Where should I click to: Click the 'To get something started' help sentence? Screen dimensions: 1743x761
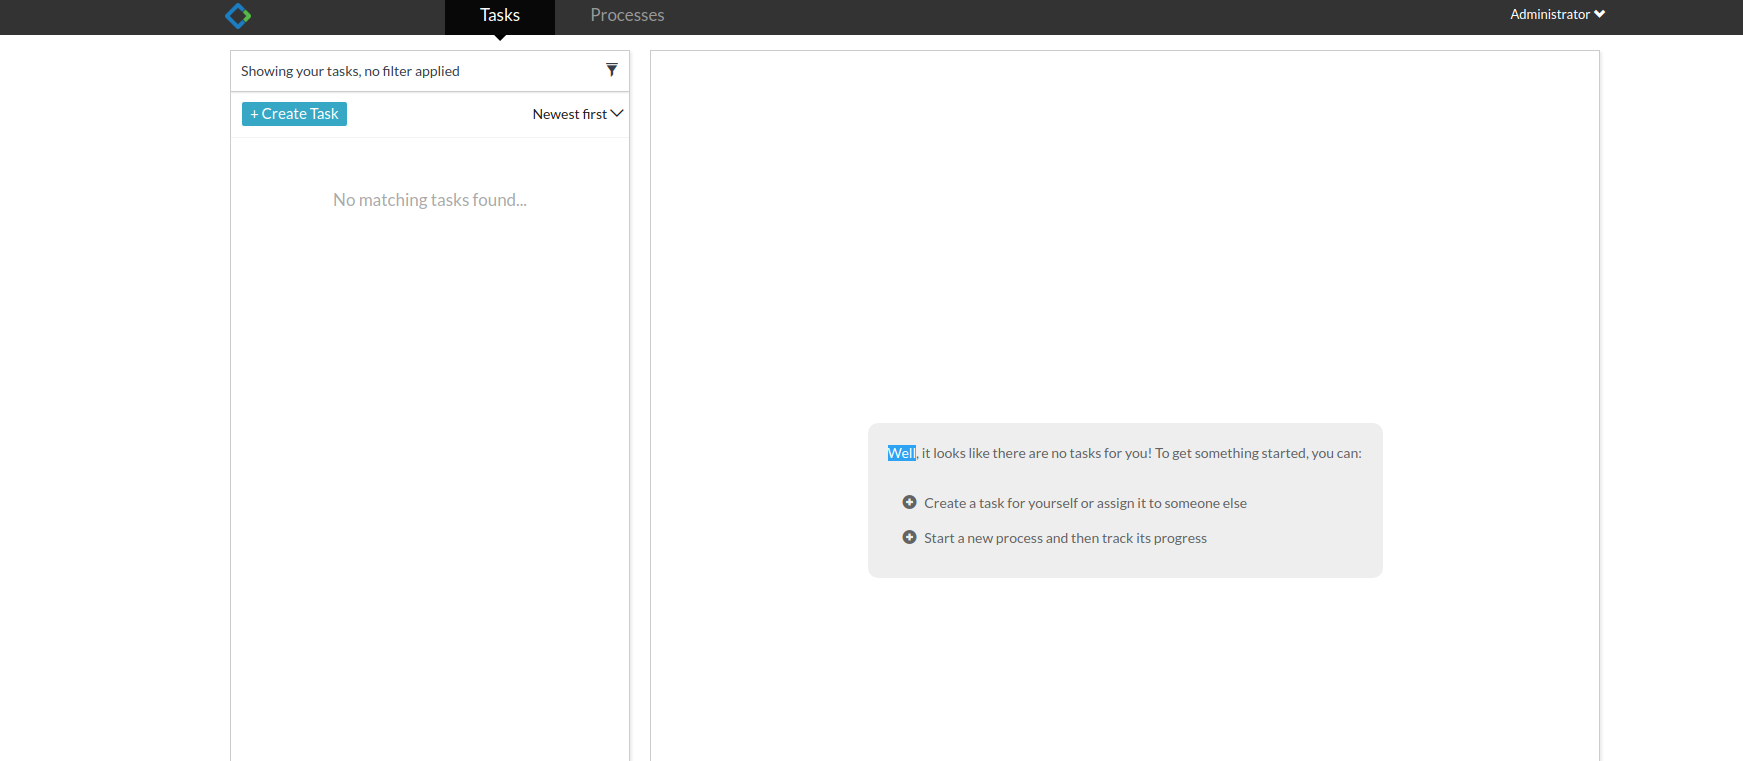[1257, 453]
